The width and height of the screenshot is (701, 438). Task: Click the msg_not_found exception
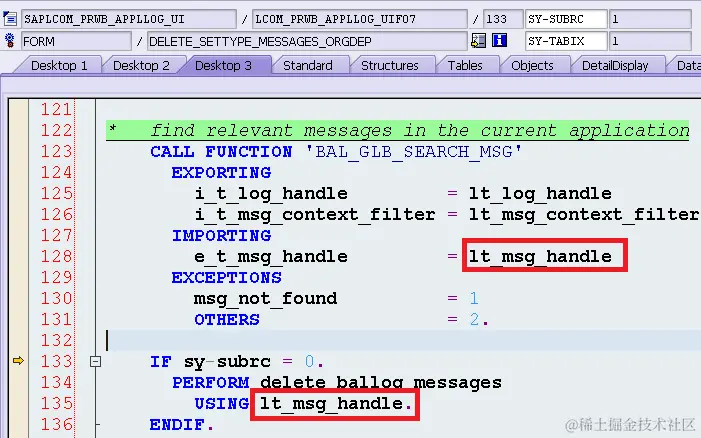click(266, 299)
